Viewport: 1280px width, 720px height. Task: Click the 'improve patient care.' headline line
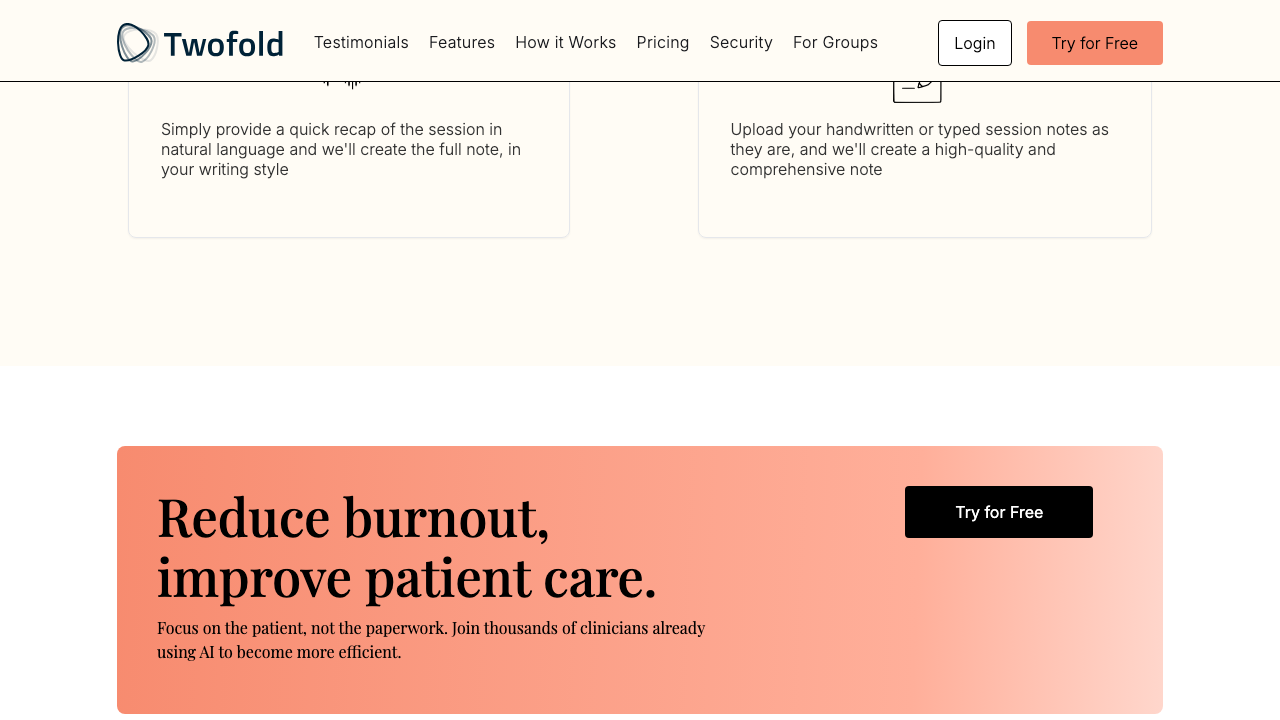406,577
